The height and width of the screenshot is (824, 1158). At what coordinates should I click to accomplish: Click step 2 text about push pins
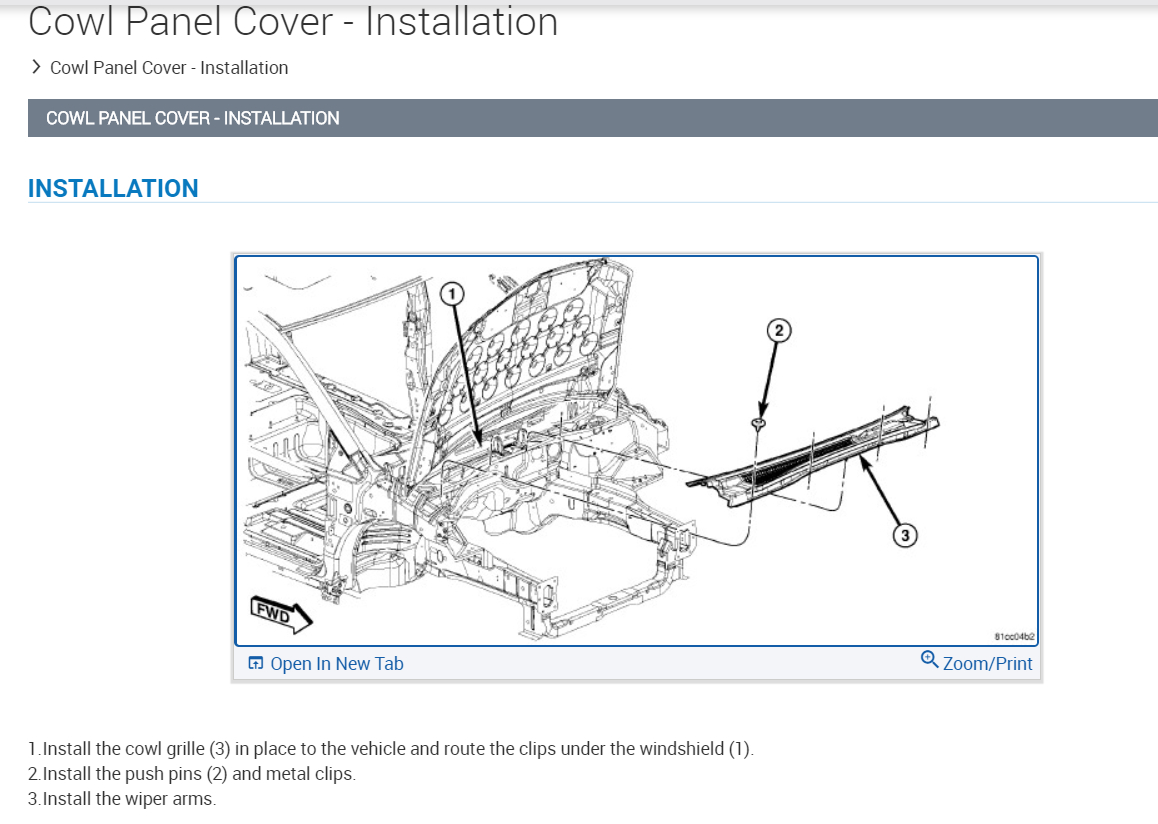click(x=192, y=774)
